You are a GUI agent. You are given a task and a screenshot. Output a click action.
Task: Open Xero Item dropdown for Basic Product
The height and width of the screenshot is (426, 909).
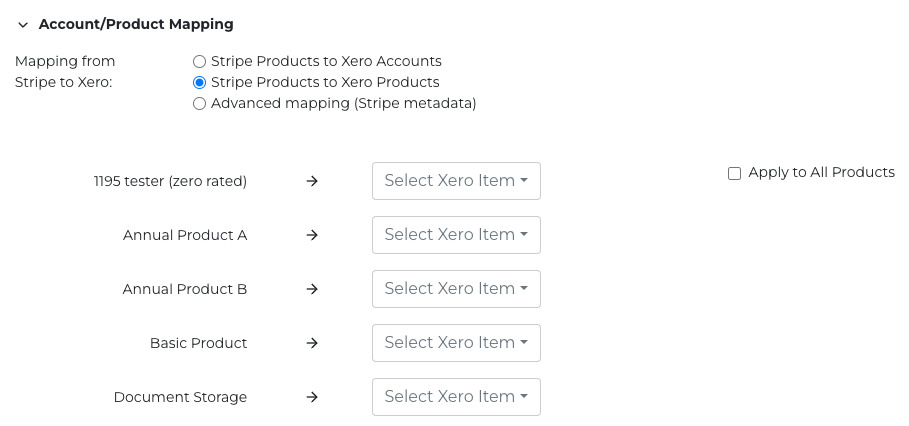click(456, 343)
